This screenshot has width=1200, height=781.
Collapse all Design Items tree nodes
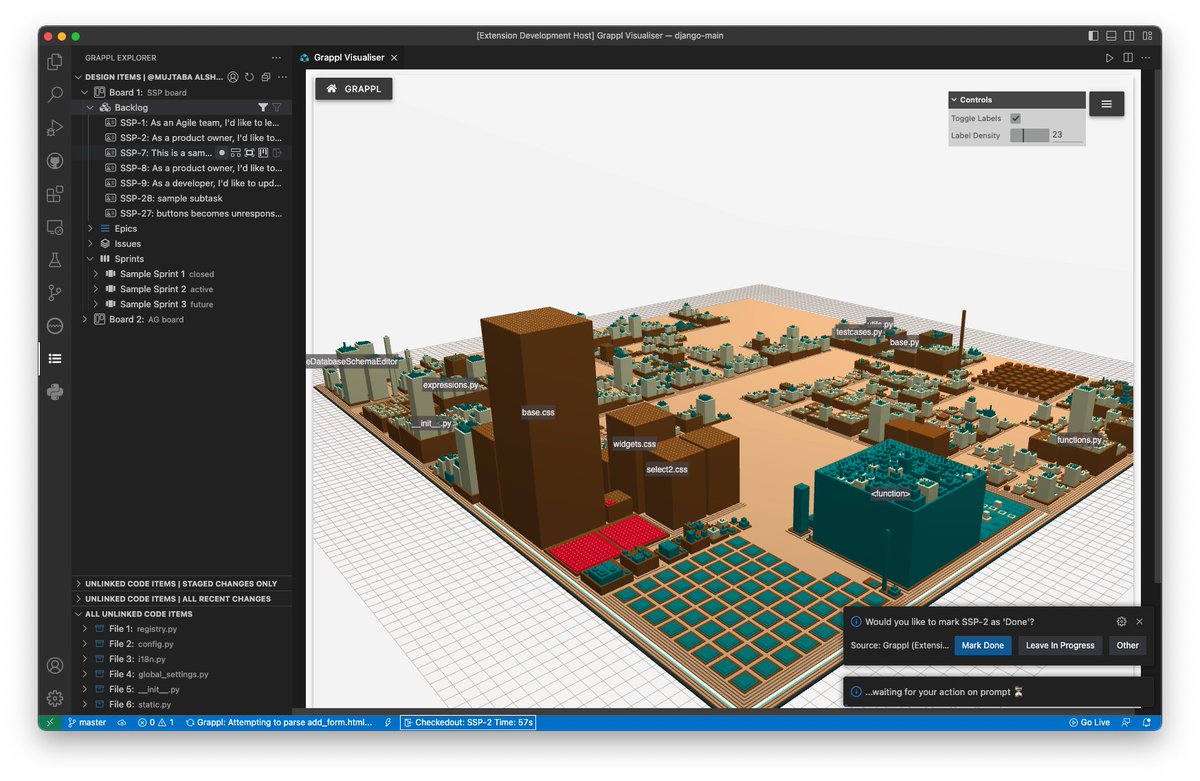click(x=265, y=77)
